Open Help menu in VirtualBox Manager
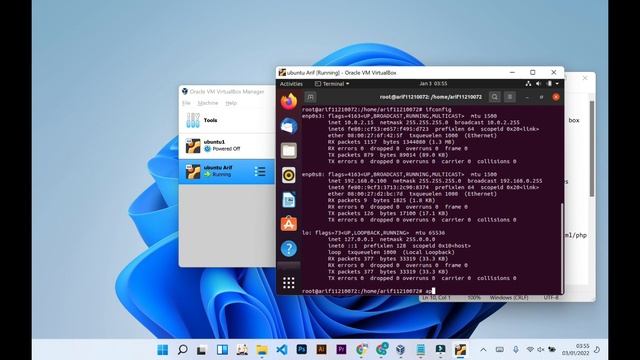This screenshot has width=640, height=360. (231, 103)
